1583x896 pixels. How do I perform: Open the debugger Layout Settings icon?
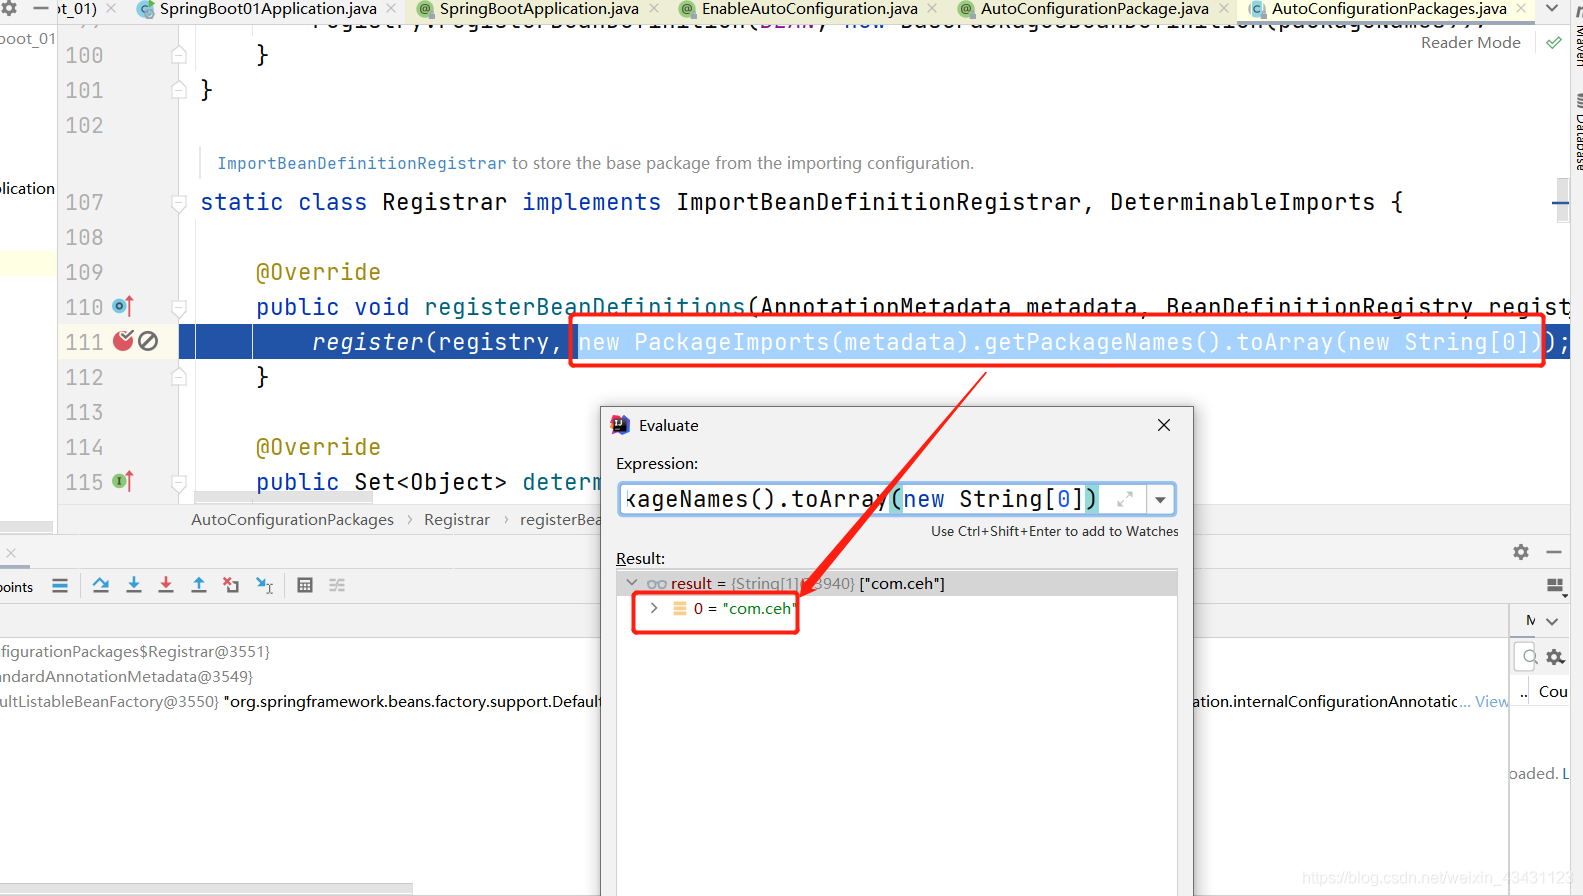point(1555,586)
